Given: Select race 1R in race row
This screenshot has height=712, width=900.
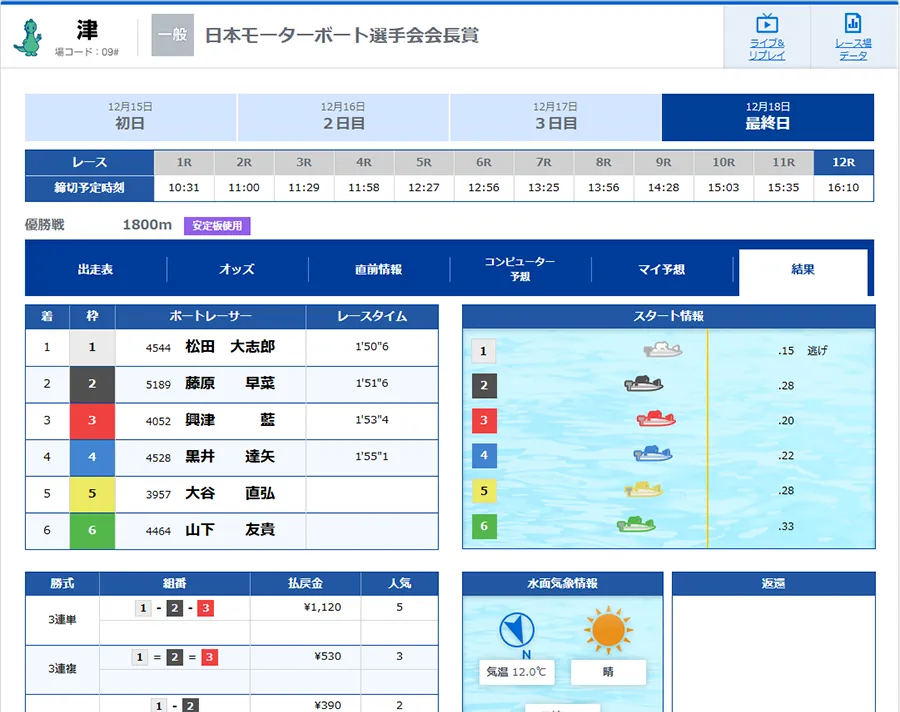Looking at the screenshot, I should (x=184, y=162).
